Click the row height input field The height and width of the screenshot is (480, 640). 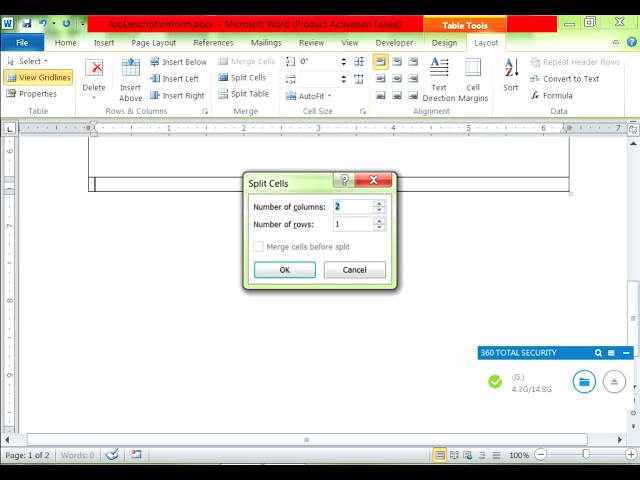(x=318, y=61)
